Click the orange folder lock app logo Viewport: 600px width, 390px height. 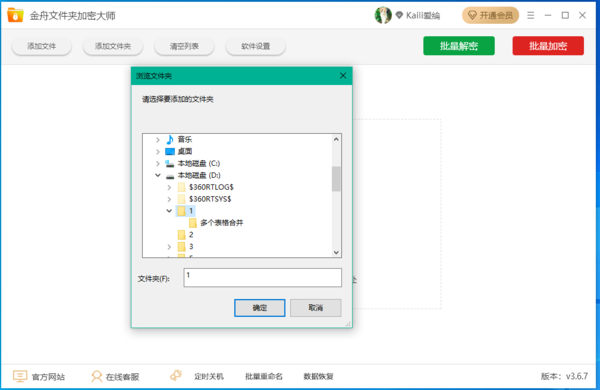tap(15, 15)
